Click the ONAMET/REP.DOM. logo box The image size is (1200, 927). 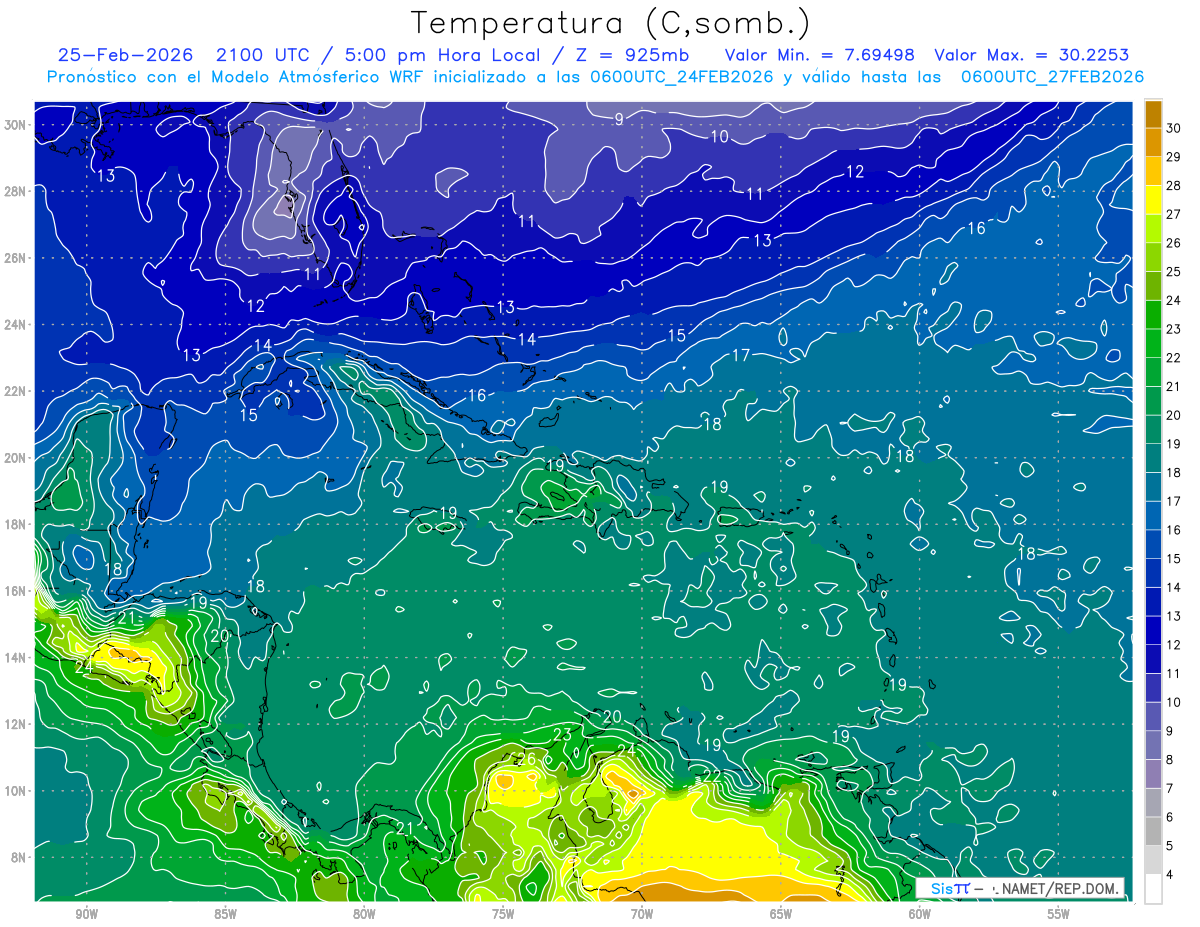1020,888
